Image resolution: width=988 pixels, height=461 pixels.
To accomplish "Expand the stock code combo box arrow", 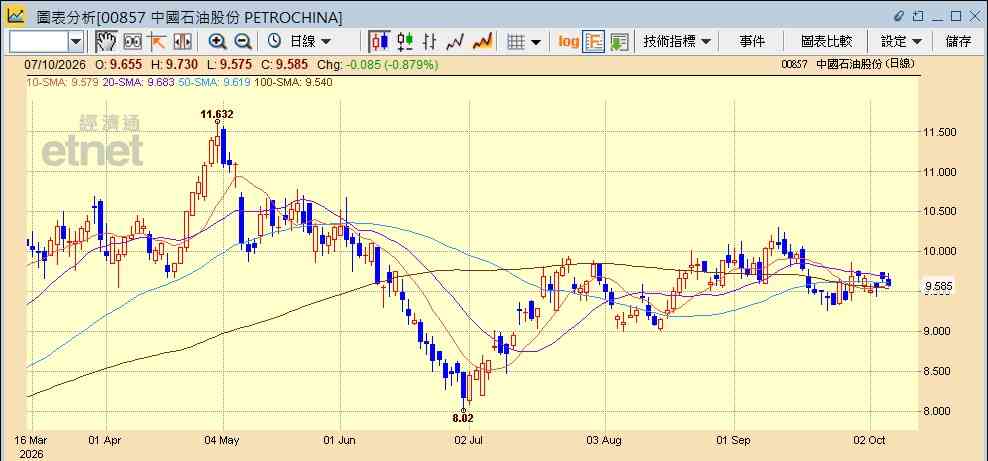I will pos(76,42).
